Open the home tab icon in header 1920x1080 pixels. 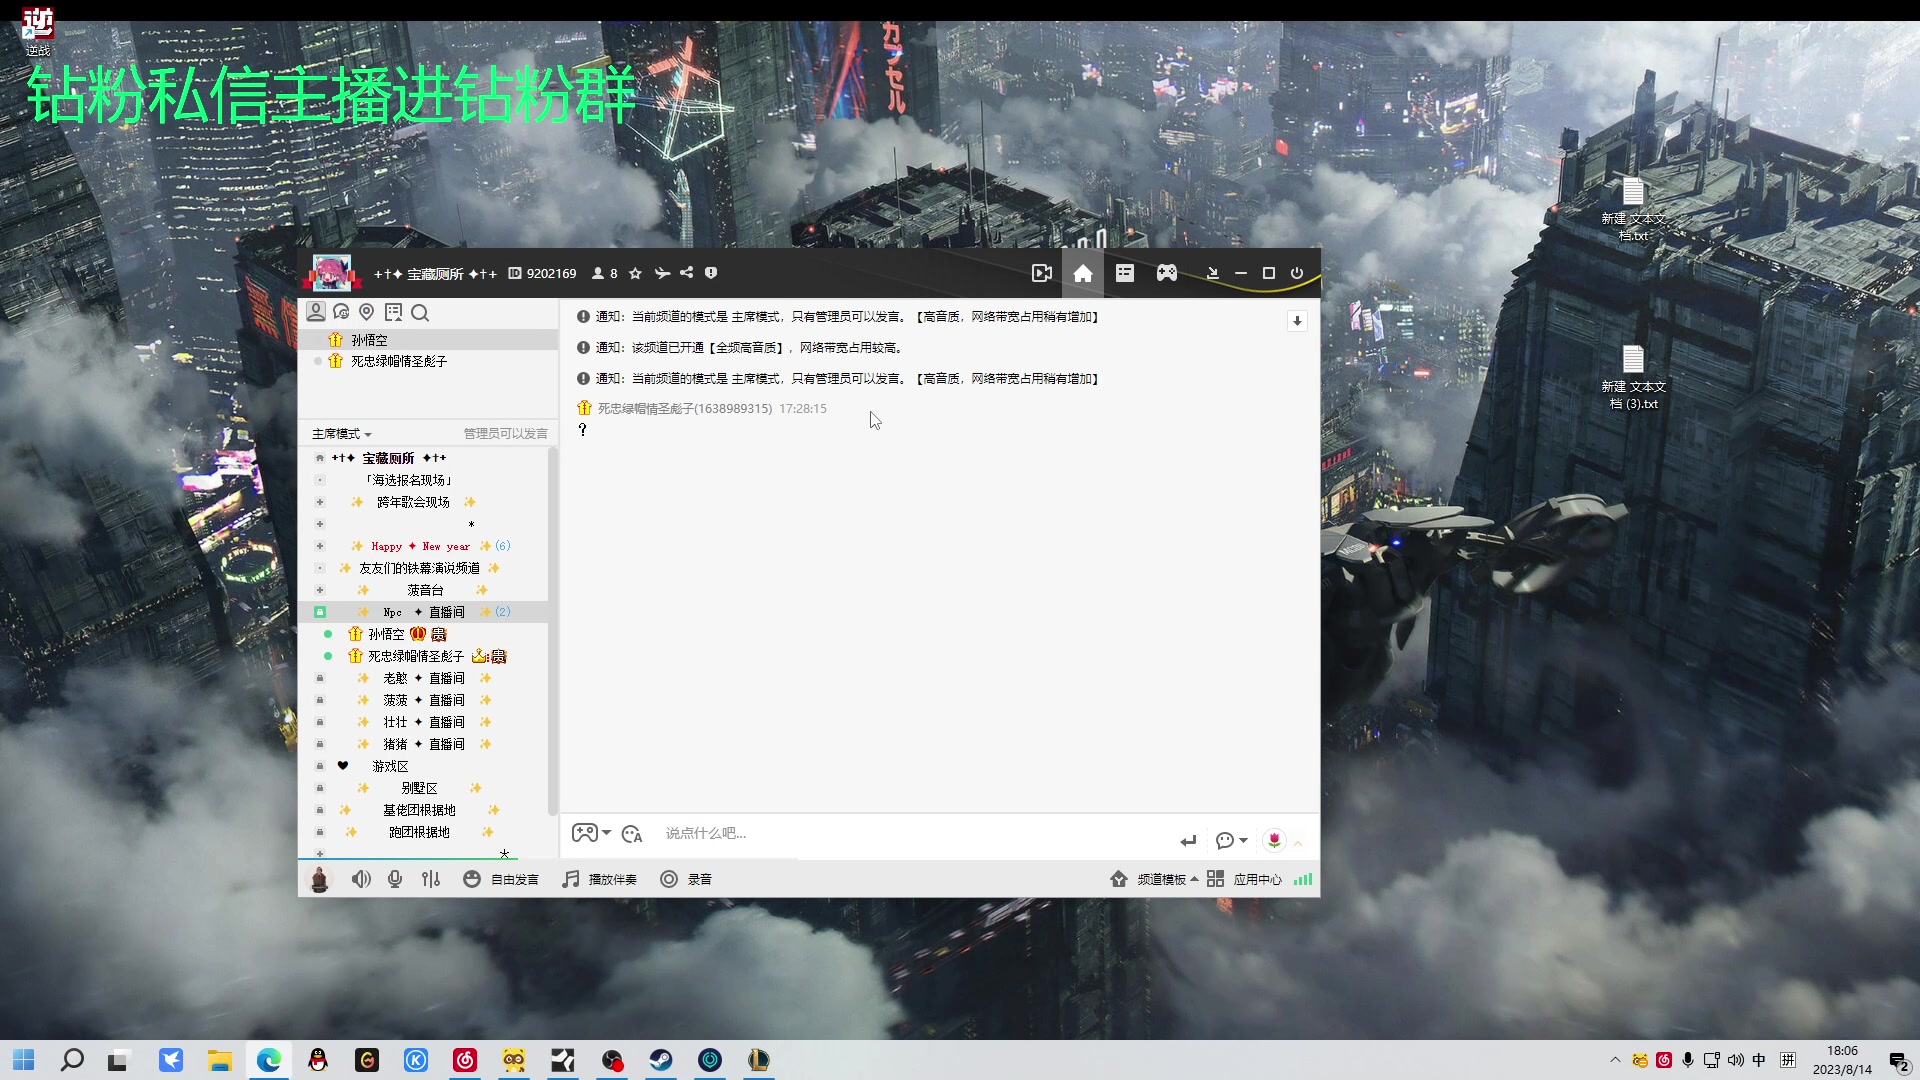coord(1082,273)
